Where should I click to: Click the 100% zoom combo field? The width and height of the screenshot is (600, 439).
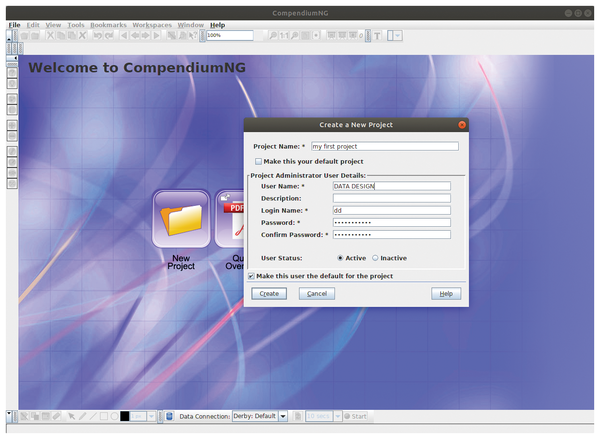click(x=230, y=35)
